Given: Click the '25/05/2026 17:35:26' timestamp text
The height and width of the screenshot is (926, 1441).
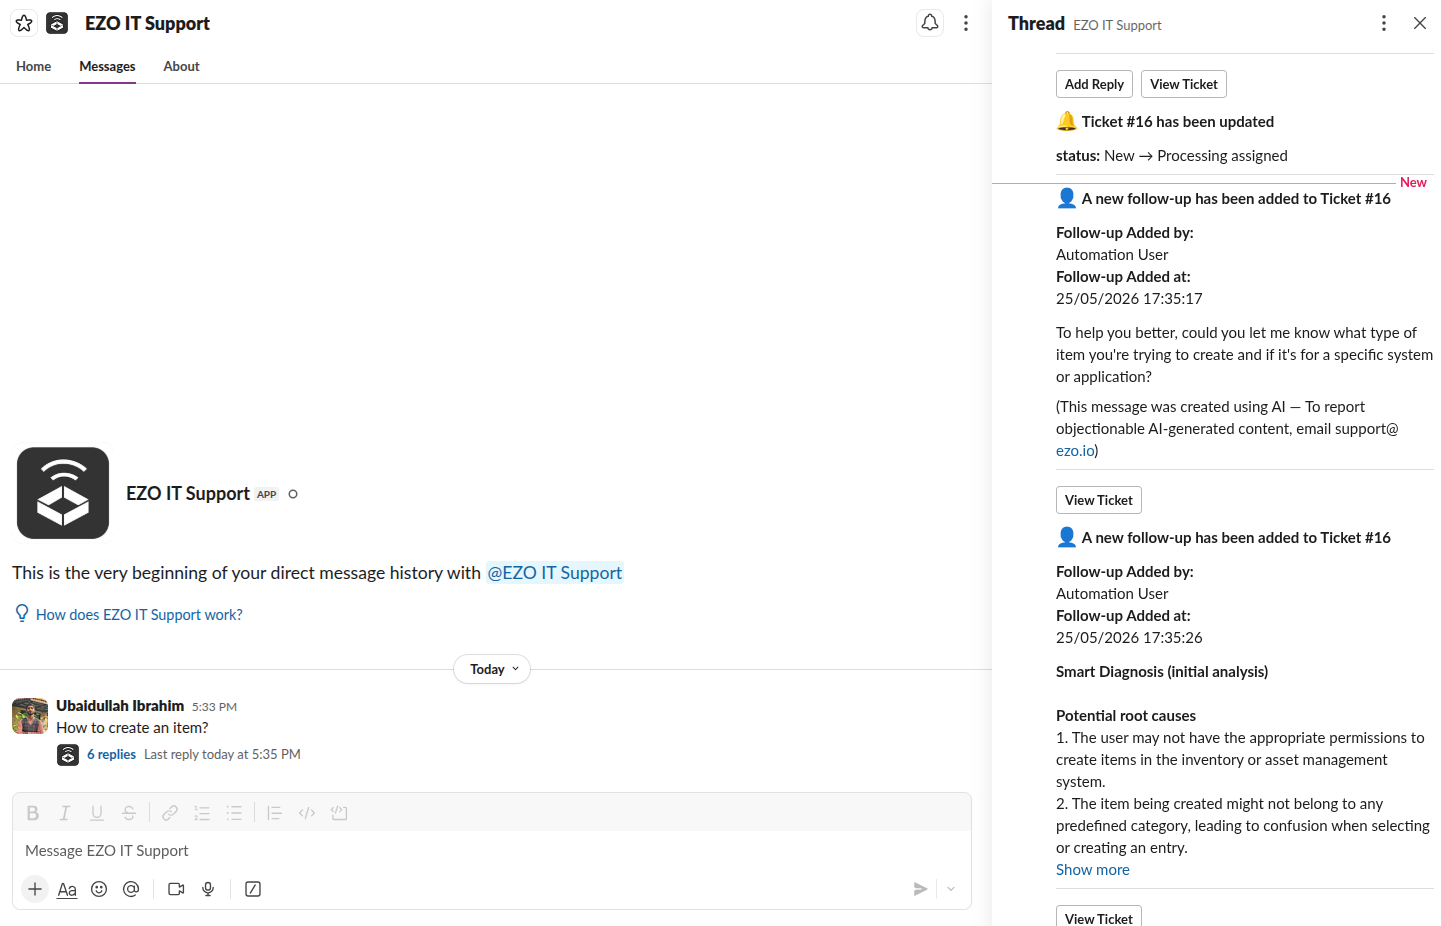Looking at the screenshot, I should click(1129, 638).
